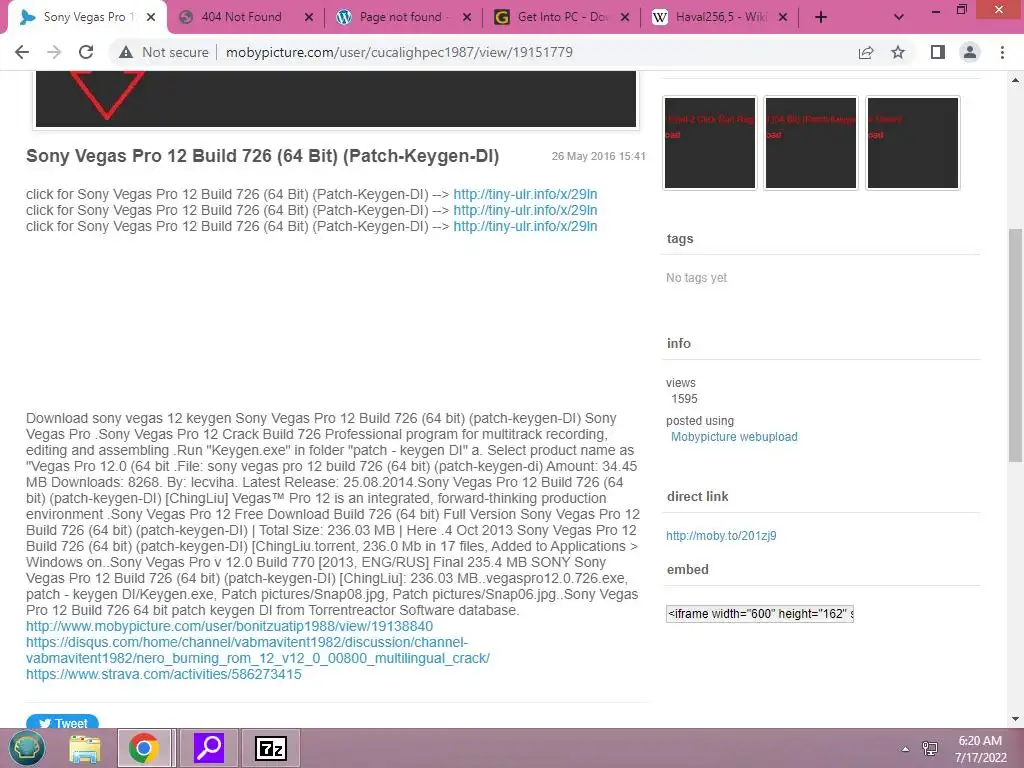
Task: Close the 404 Not Found tab
Action: 309,17
